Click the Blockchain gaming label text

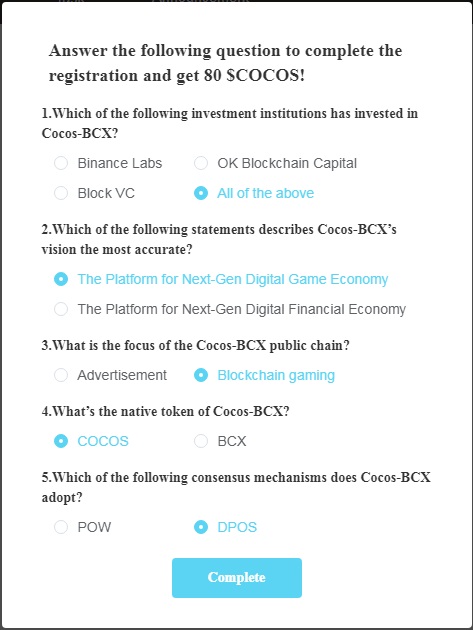tap(276, 375)
